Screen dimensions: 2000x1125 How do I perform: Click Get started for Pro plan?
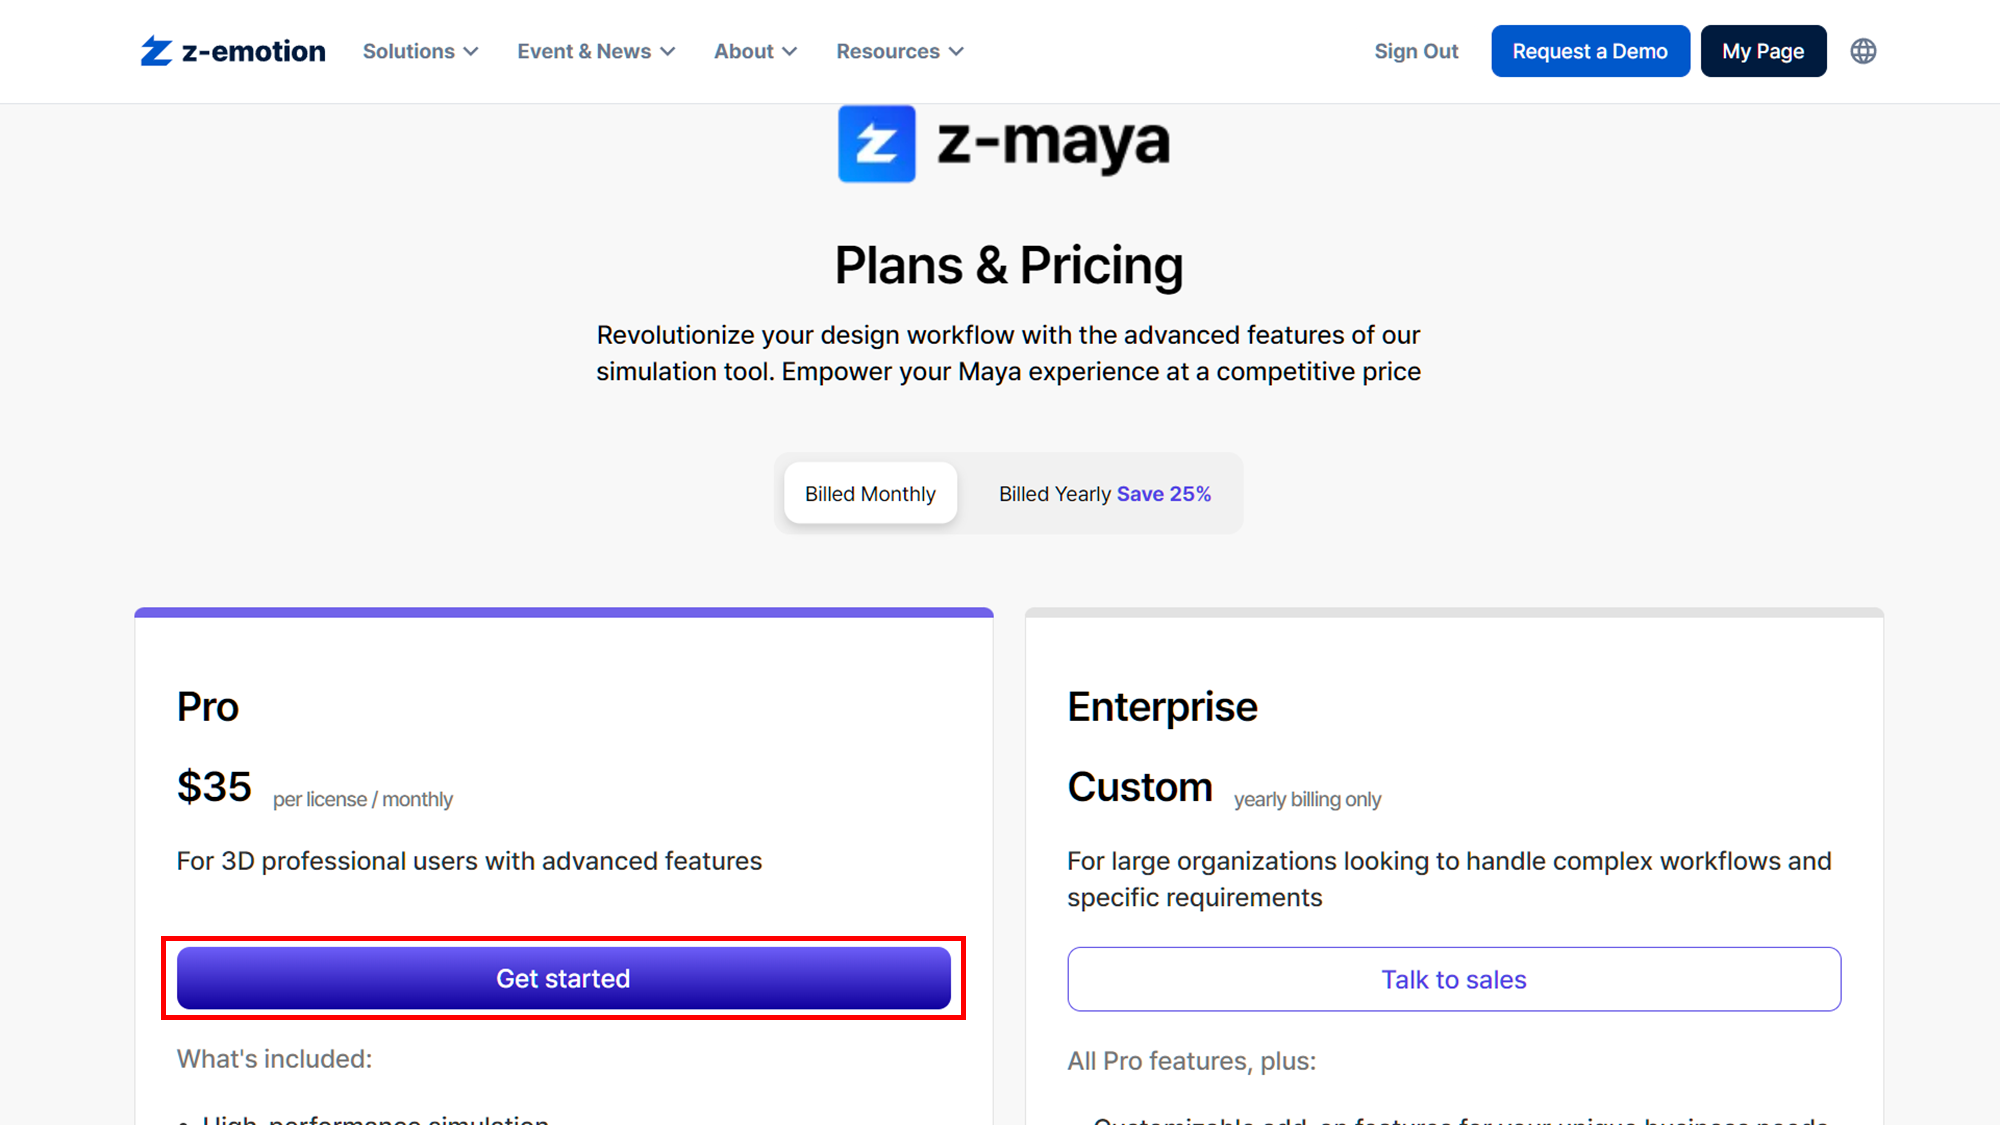click(564, 978)
